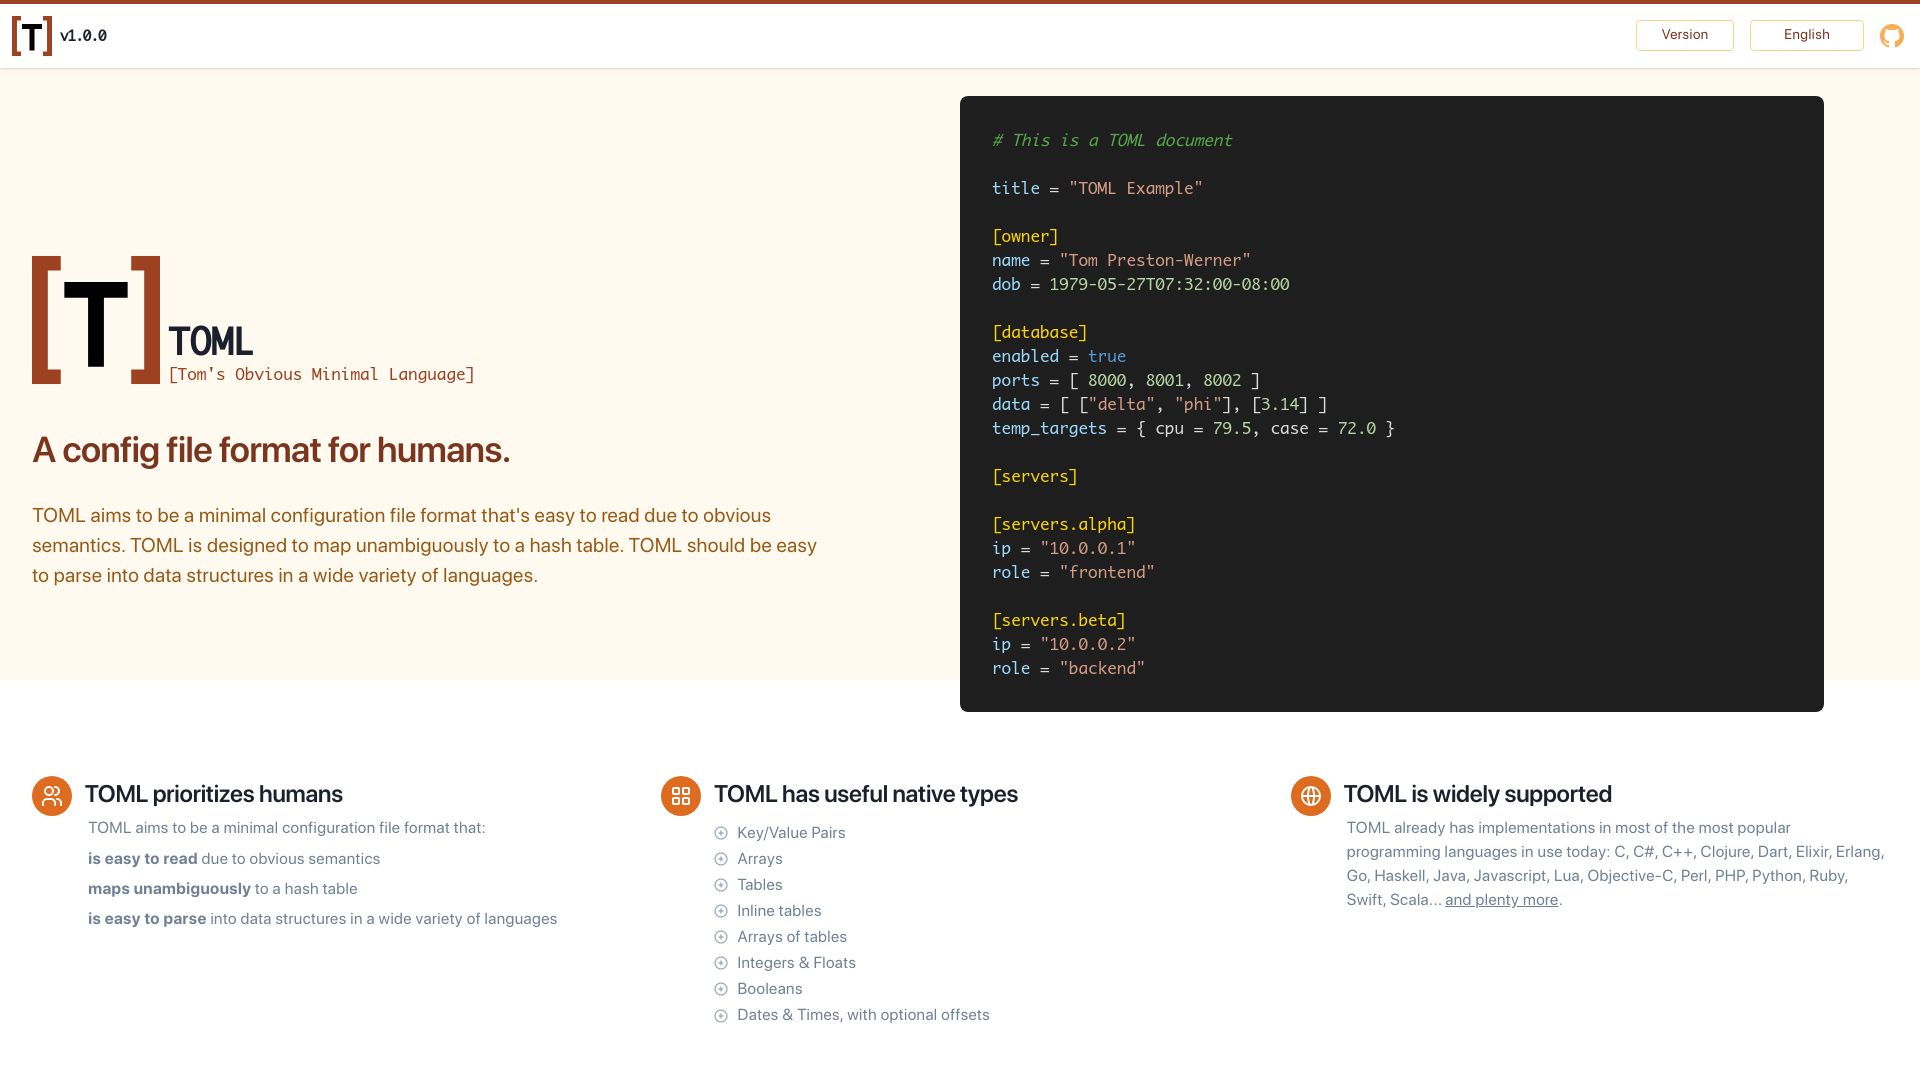Viewport: 1920px width, 1080px height.
Task: Click "is easy to read" bold text
Action: click(x=143, y=859)
